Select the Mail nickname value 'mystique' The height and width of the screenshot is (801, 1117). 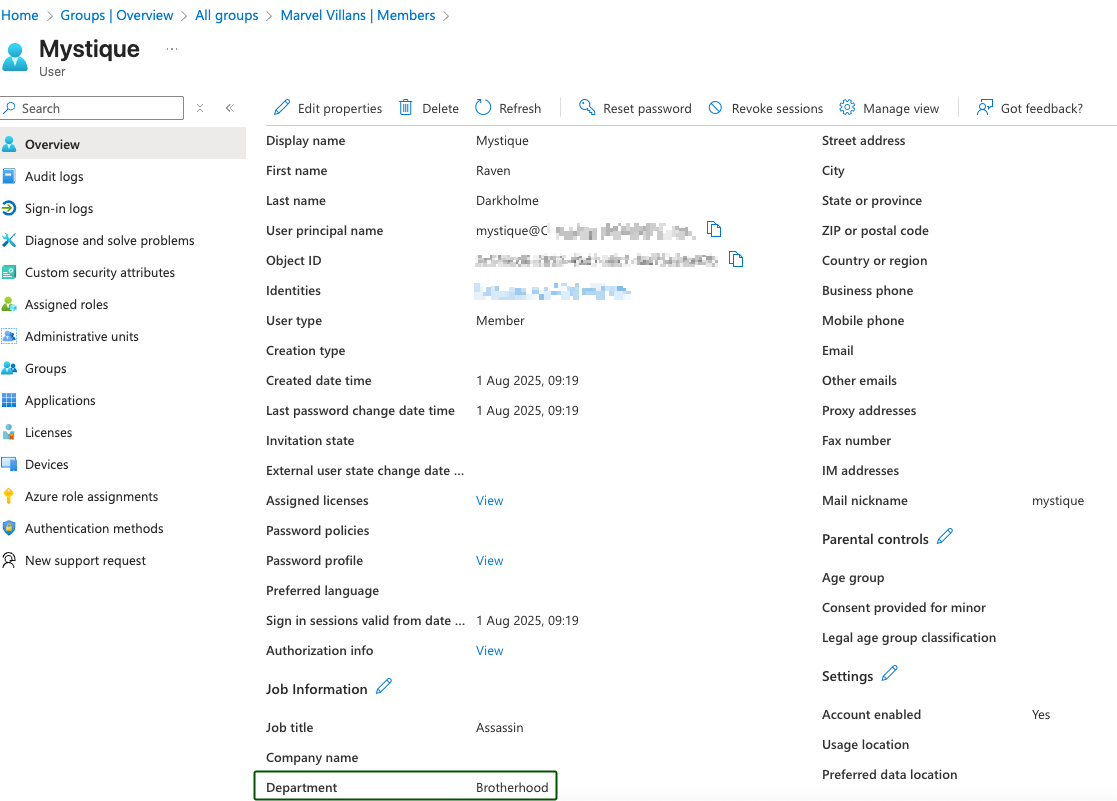(x=1058, y=500)
